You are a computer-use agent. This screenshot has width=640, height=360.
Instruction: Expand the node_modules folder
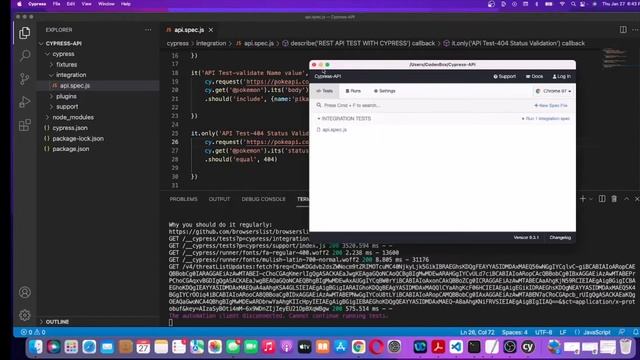tap(48, 117)
